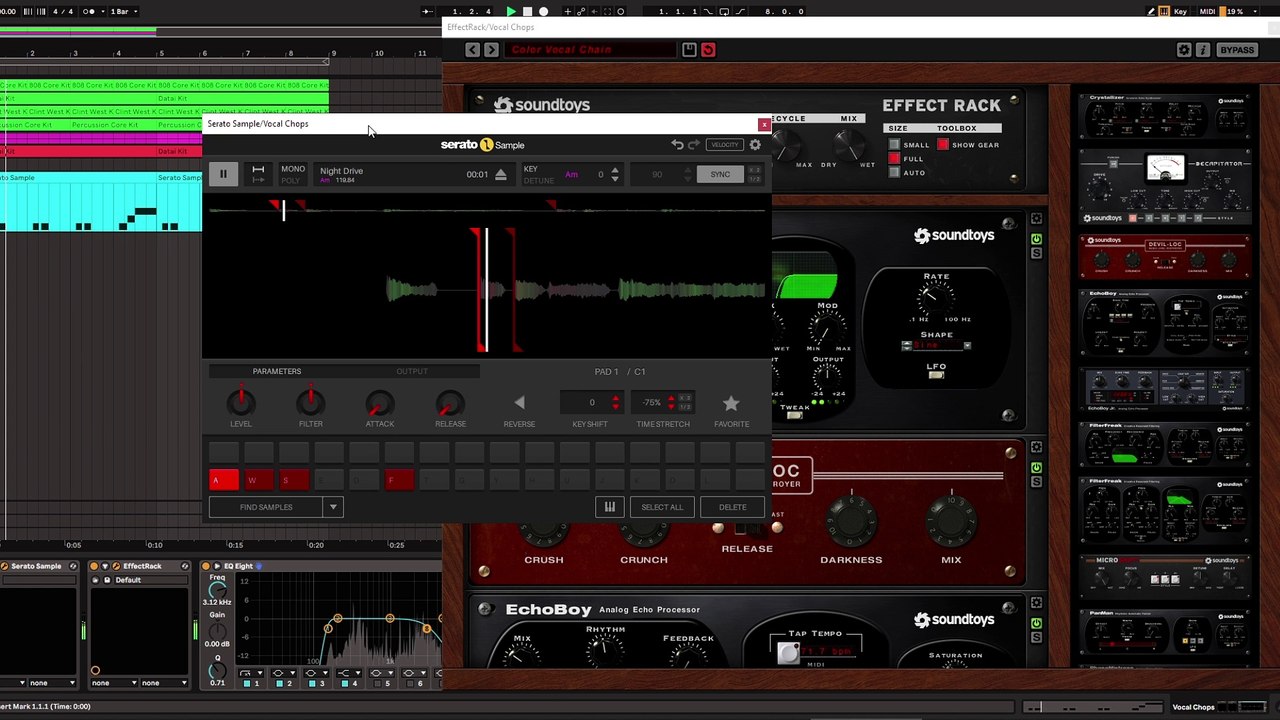Viewport: 1280px width, 720px height.
Task: Toggle EQ Eight band 4
Action: coord(343,683)
